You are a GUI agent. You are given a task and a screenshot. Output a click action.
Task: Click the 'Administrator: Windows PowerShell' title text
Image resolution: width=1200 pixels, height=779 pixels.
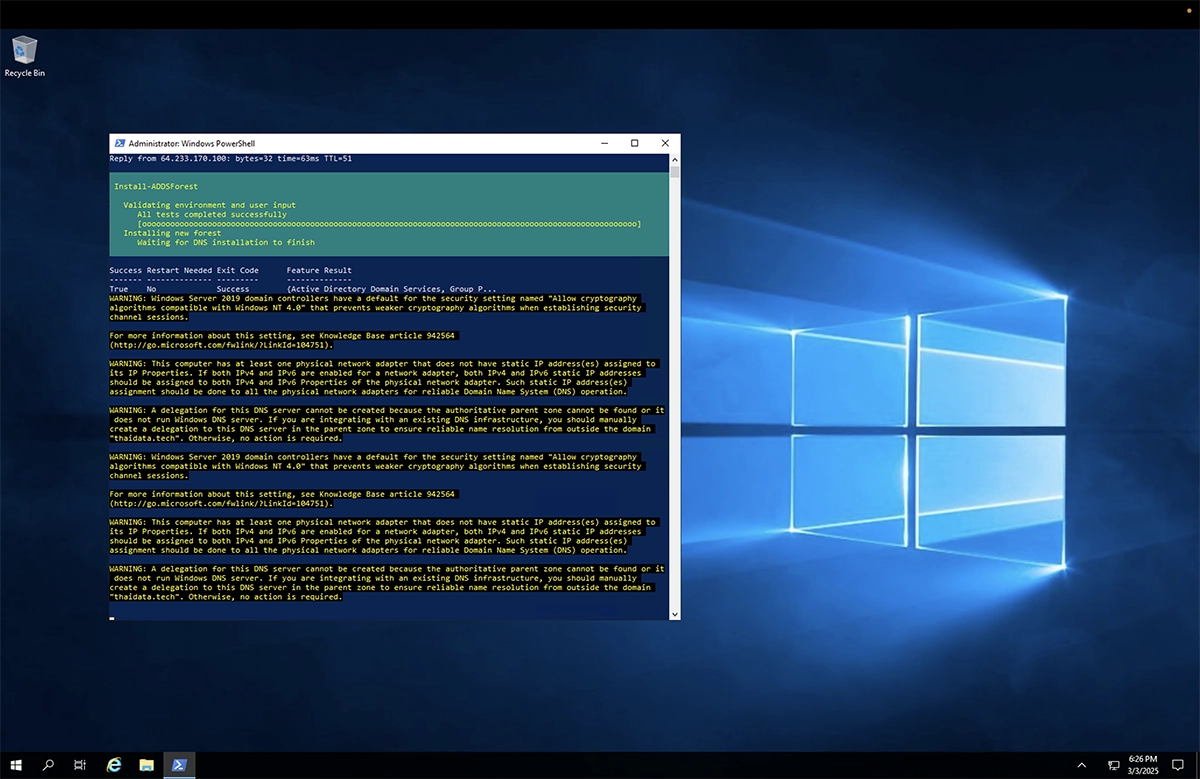coord(192,143)
